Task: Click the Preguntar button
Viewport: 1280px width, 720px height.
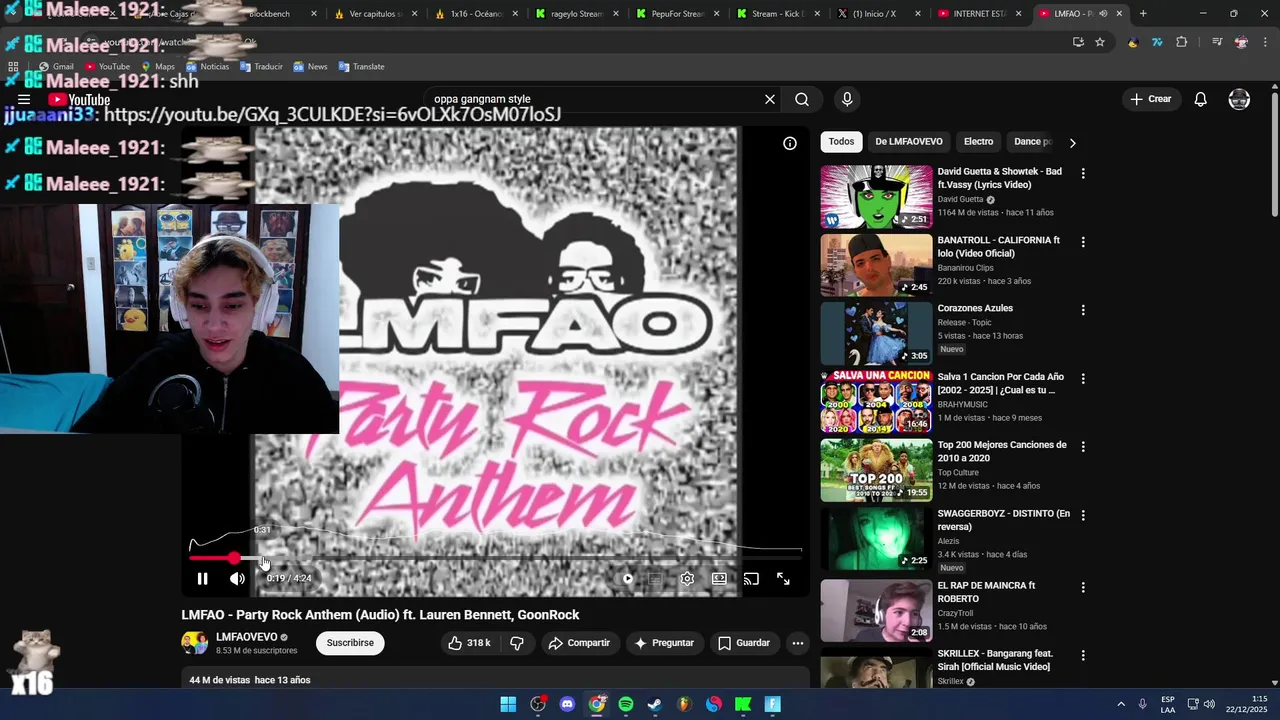Action: (x=664, y=643)
